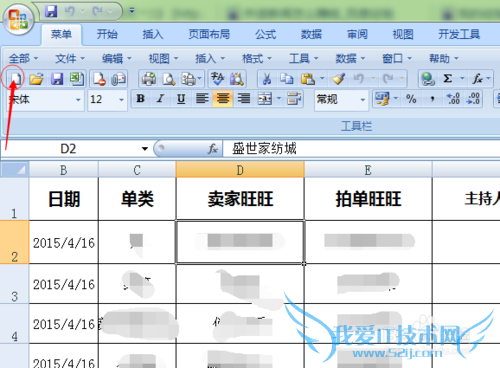Click the Research clipboard magnifier icon

tap(237, 79)
